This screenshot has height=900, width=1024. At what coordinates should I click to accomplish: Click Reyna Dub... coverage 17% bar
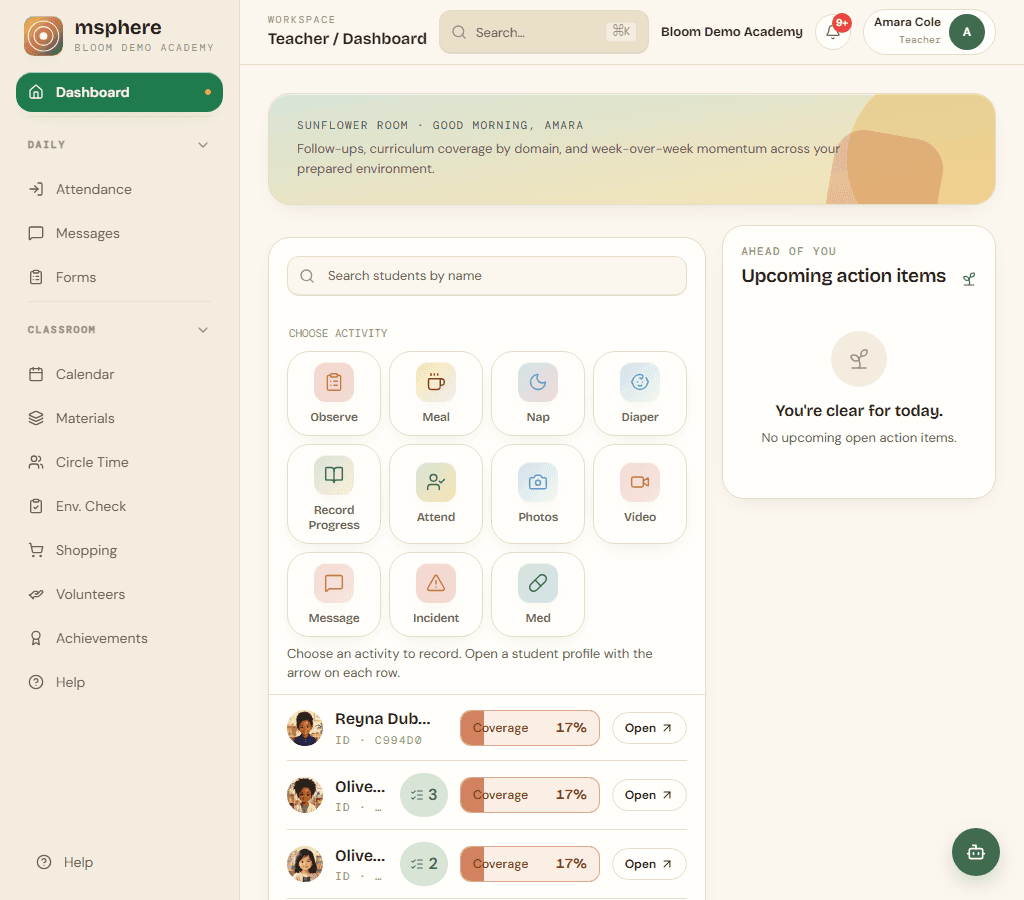530,728
